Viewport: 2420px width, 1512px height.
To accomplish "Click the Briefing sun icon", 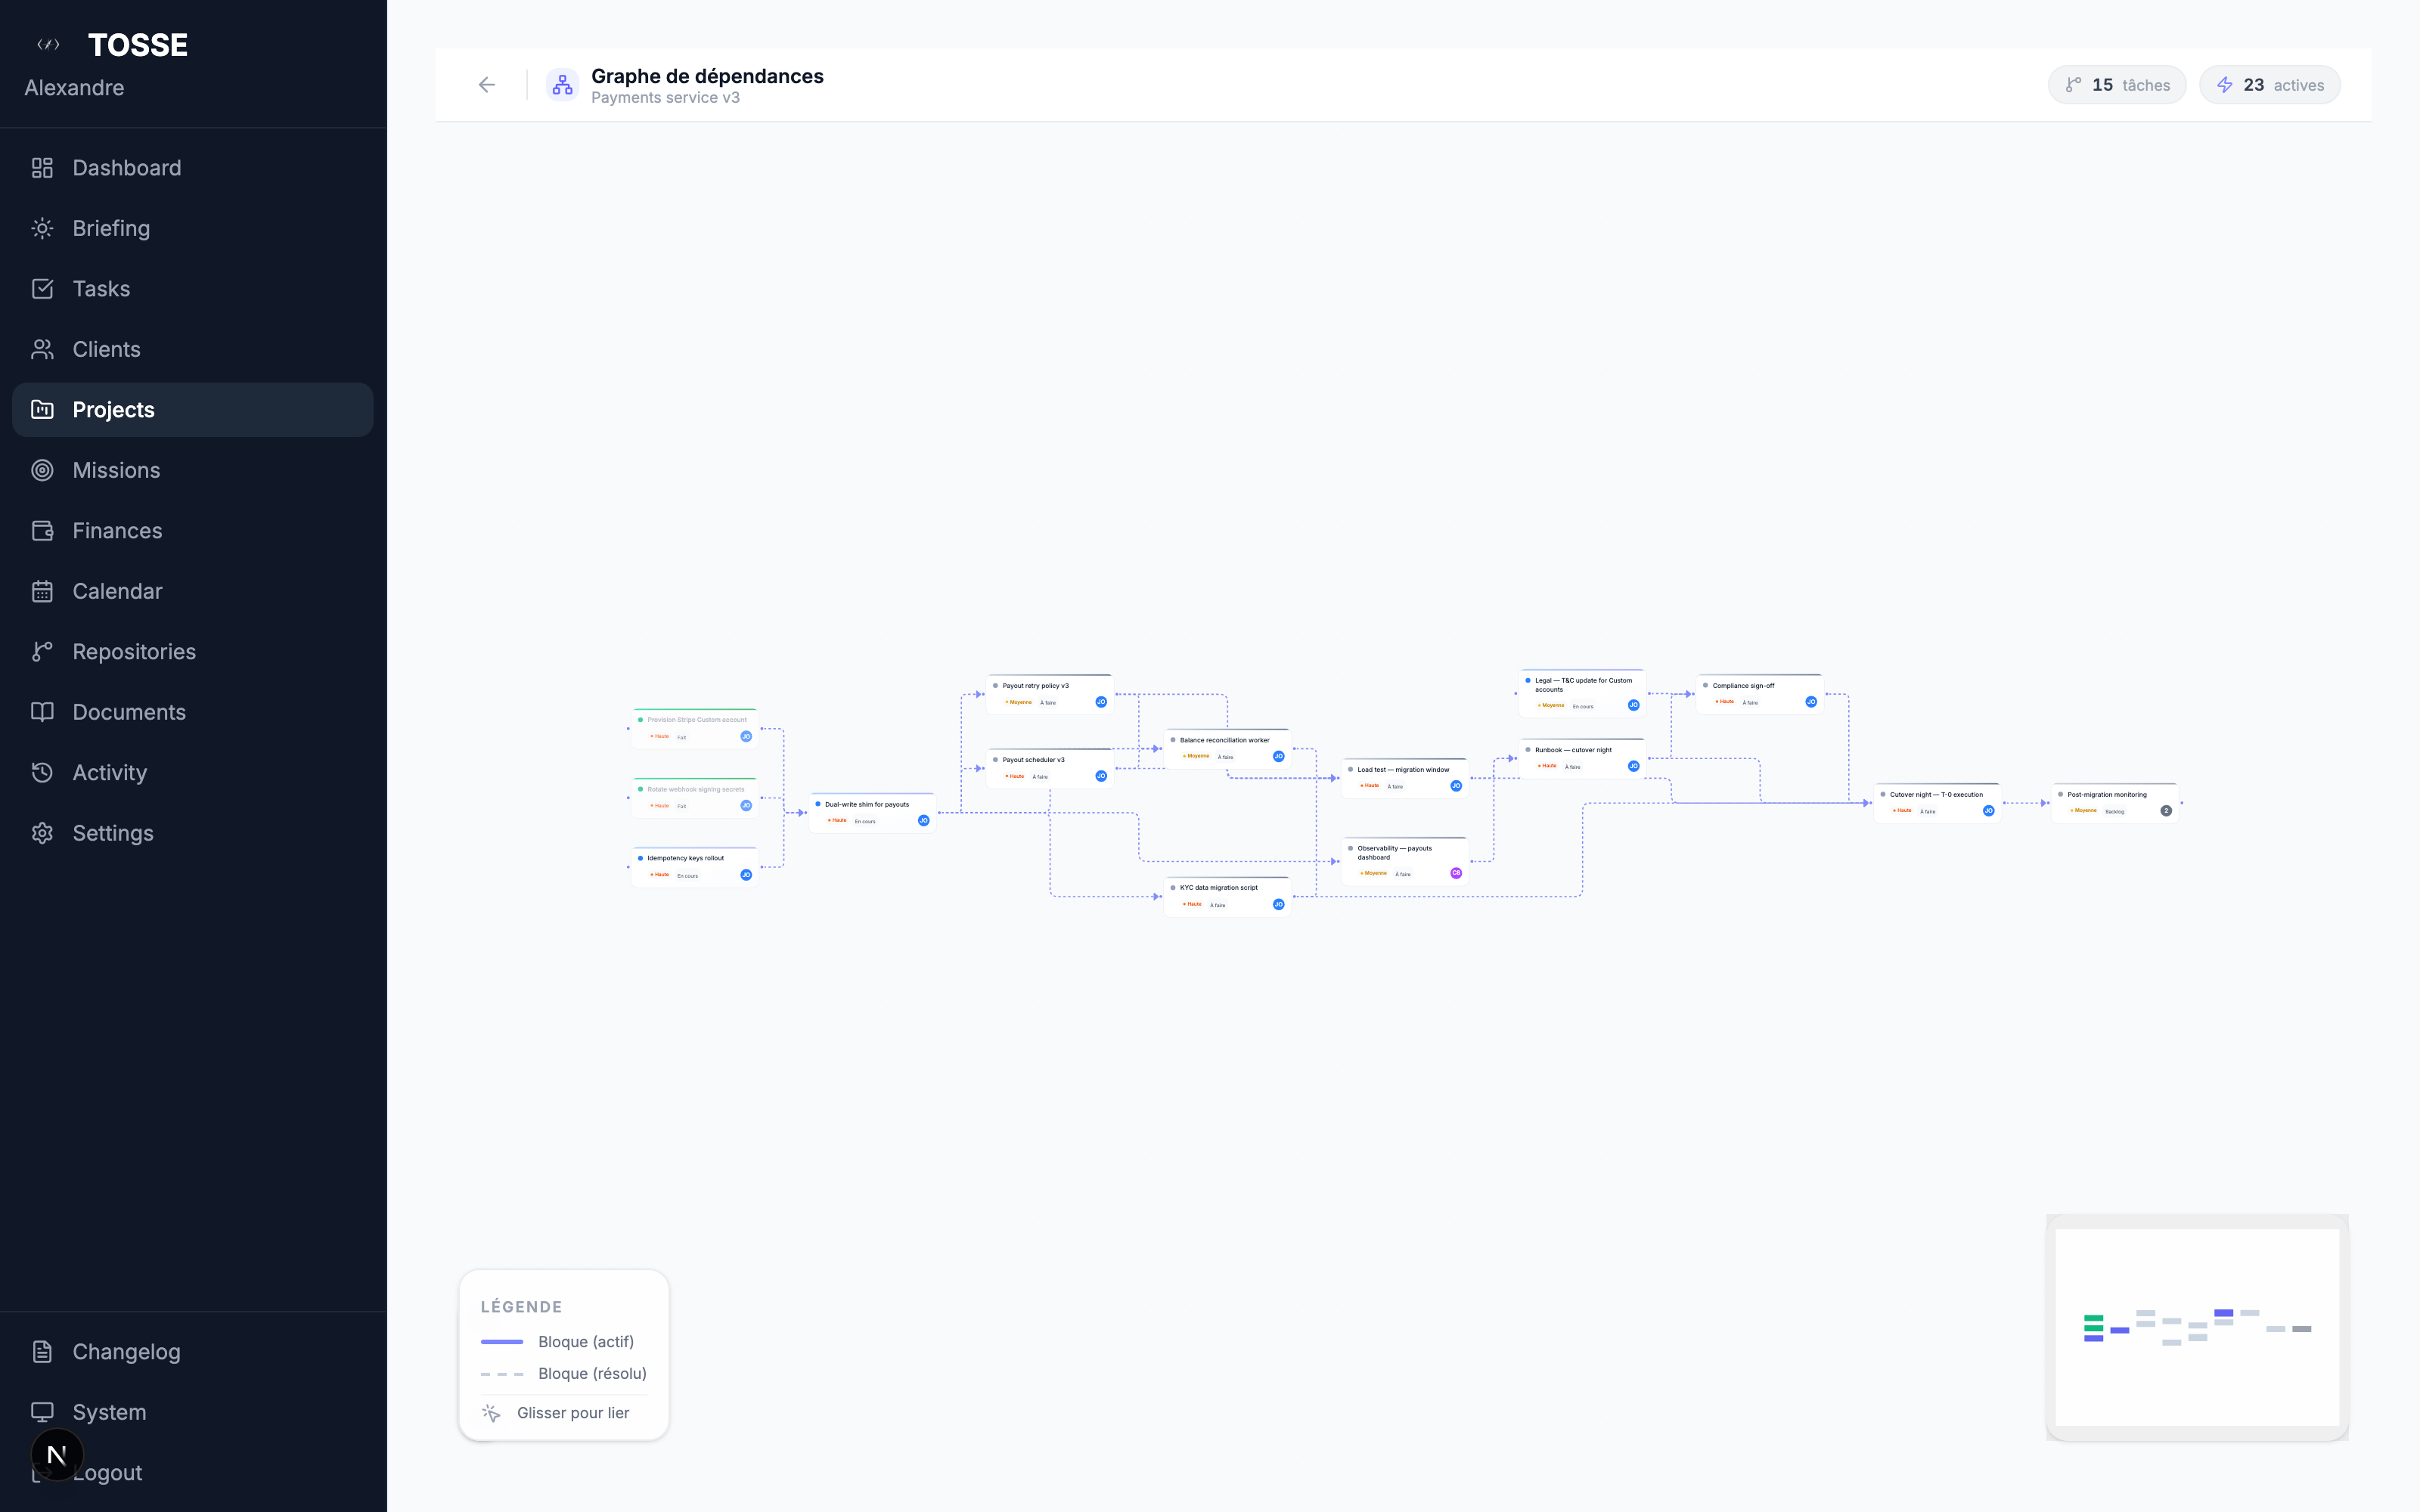I will pos(42,228).
